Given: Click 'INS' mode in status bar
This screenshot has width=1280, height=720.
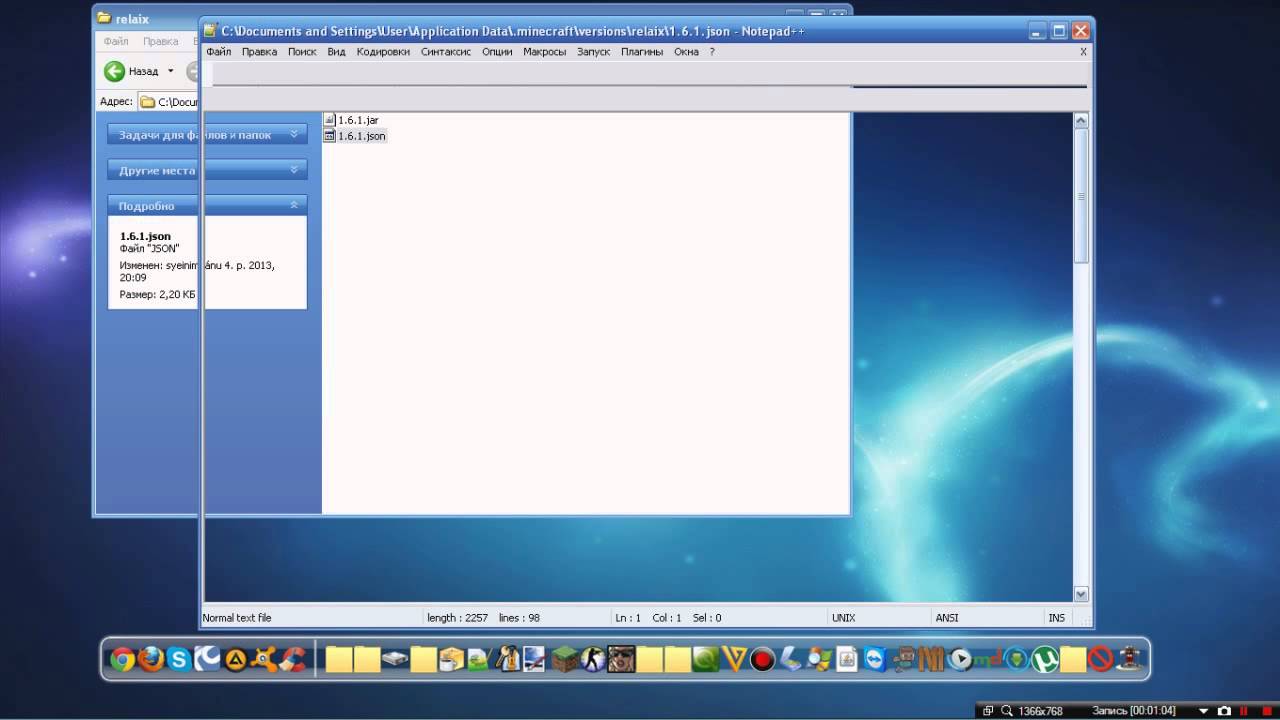Looking at the screenshot, I should coord(1056,618).
